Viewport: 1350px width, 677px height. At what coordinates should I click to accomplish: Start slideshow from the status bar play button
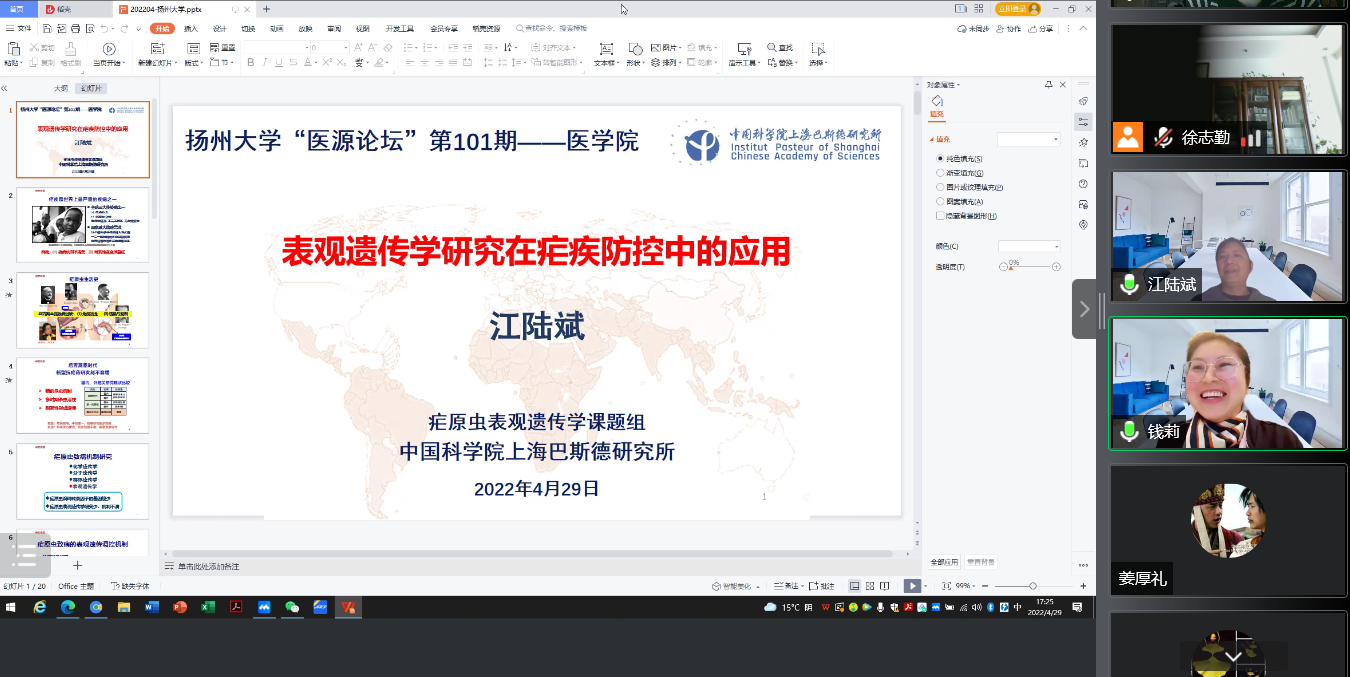[911, 586]
